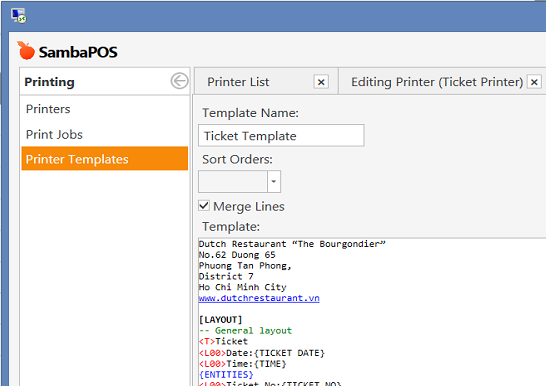Image resolution: width=546 pixels, height=386 pixels.
Task: Click the SambaPOS apple logo
Action: click(x=26, y=51)
